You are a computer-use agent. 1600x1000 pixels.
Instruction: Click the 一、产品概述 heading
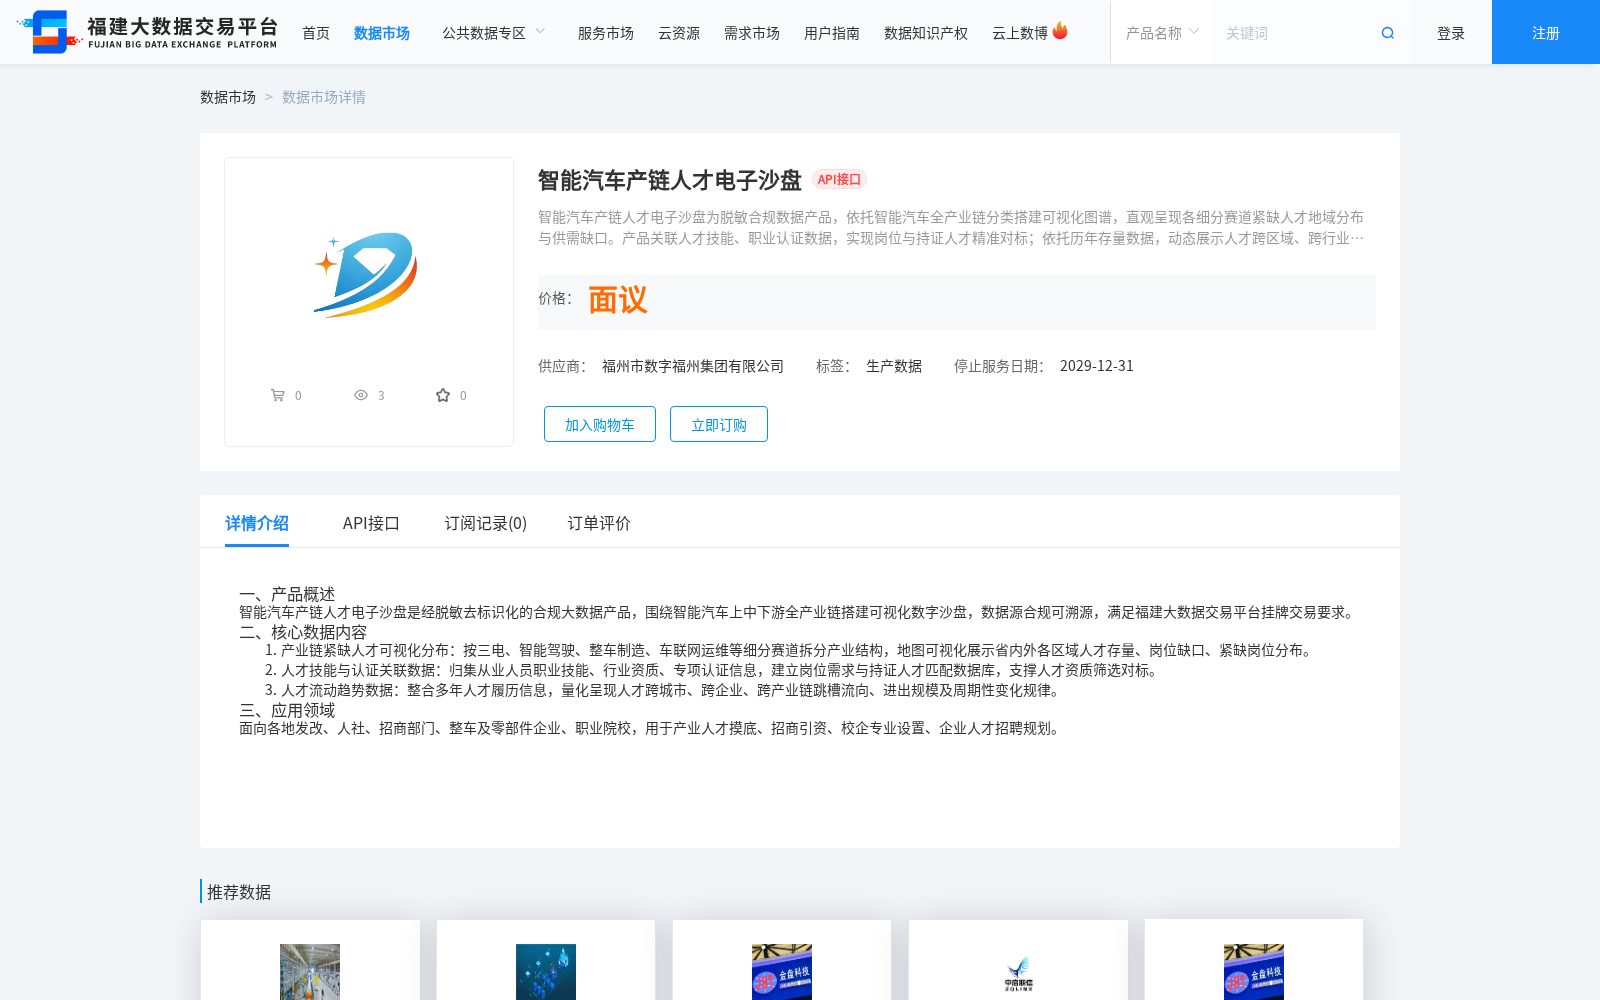[287, 594]
